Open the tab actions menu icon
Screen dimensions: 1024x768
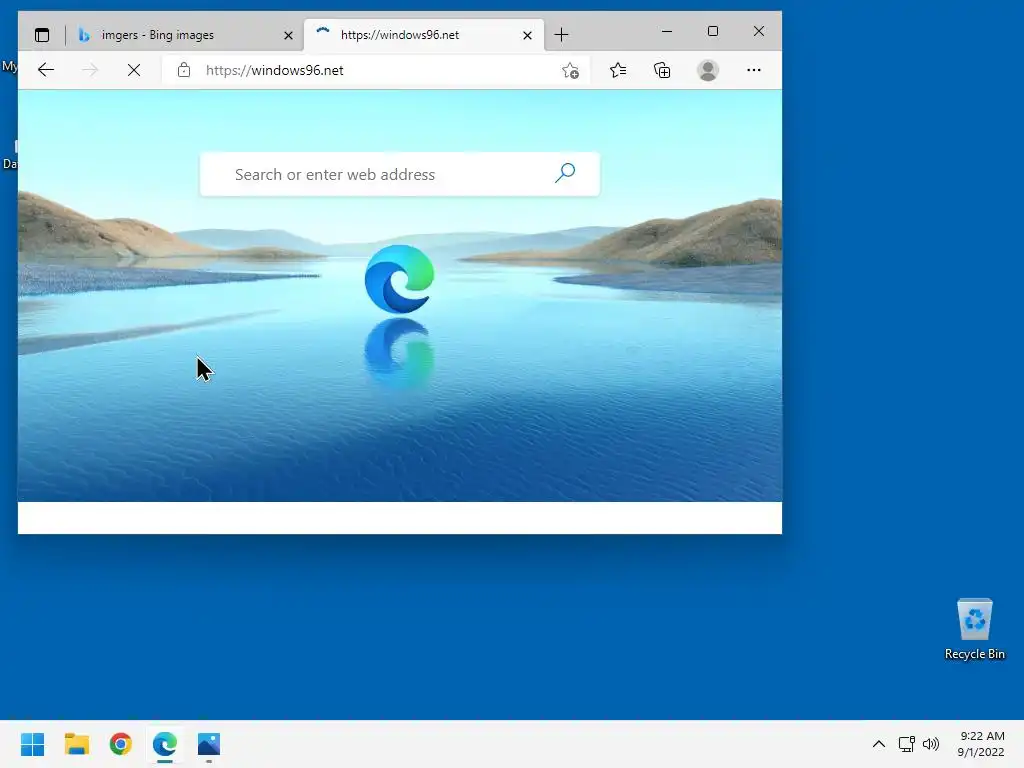point(42,35)
